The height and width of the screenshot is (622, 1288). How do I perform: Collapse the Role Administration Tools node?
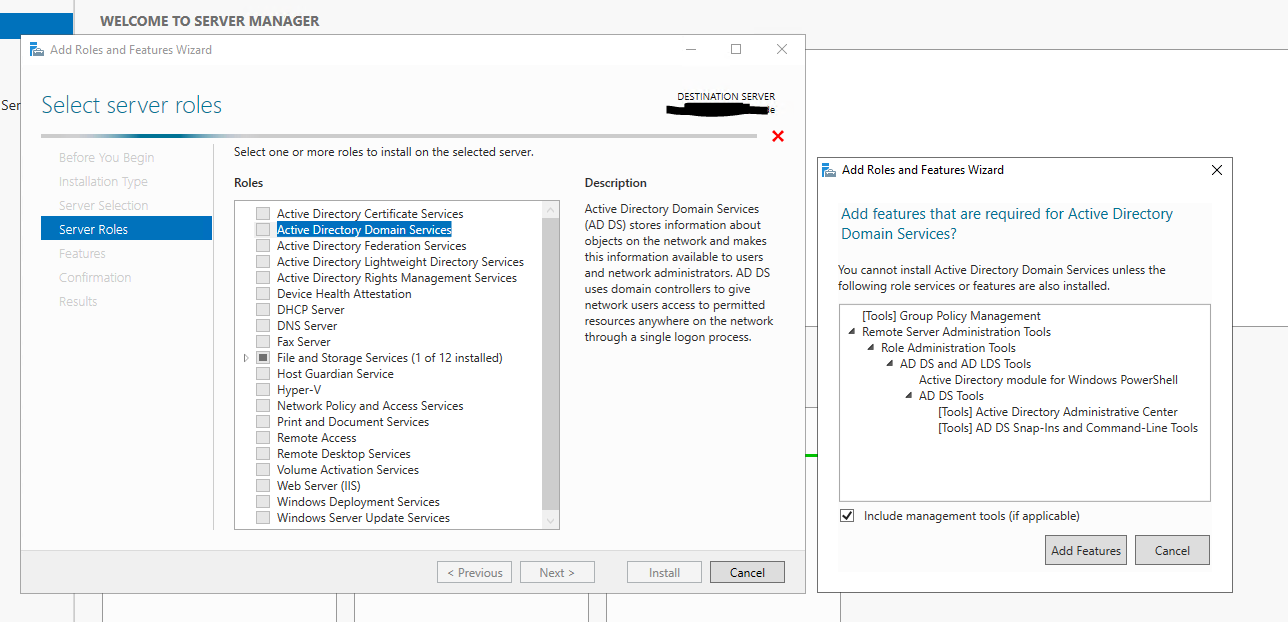(x=871, y=348)
